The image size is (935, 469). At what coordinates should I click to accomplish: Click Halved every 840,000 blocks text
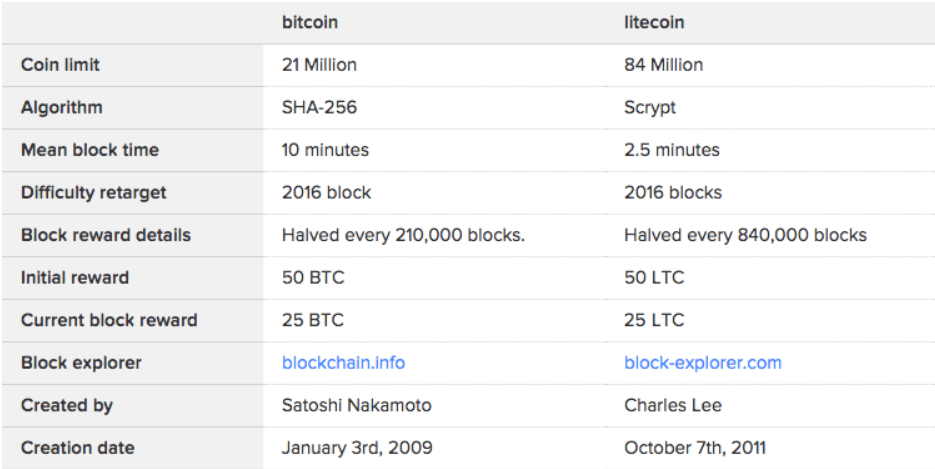pyautogui.click(x=745, y=236)
